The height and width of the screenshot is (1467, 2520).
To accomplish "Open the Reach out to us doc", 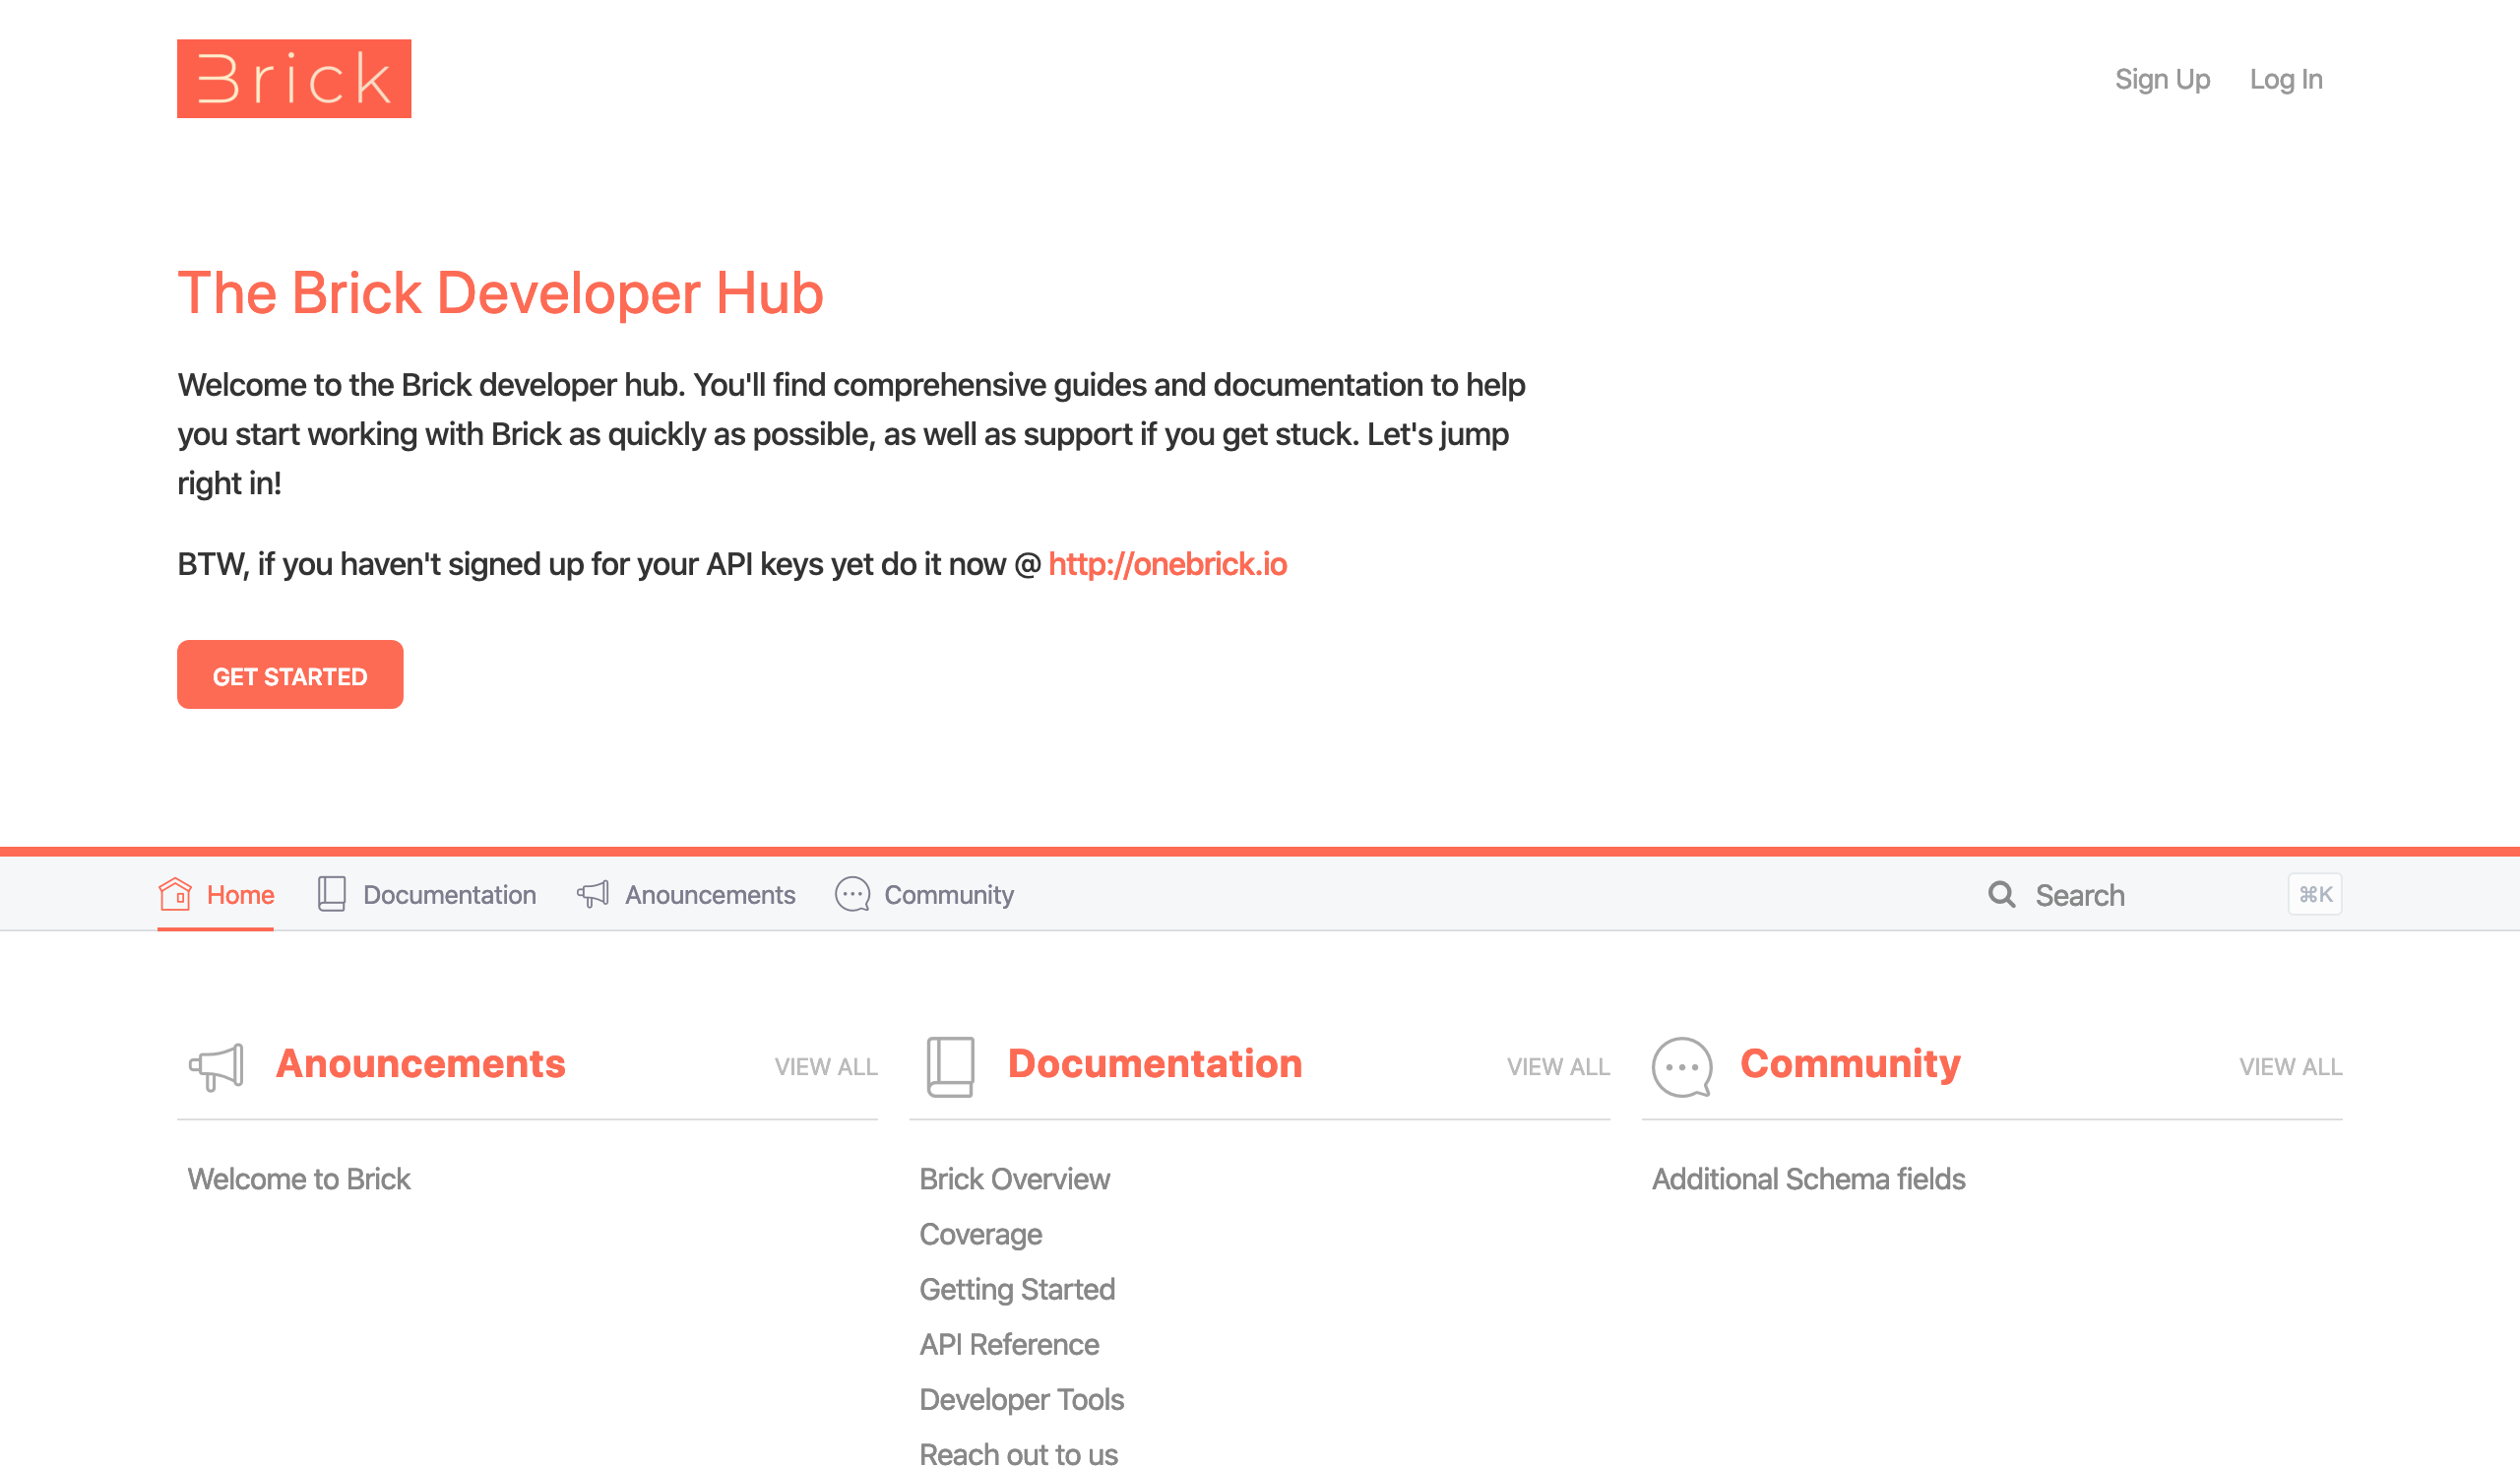I will (x=1018, y=1454).
